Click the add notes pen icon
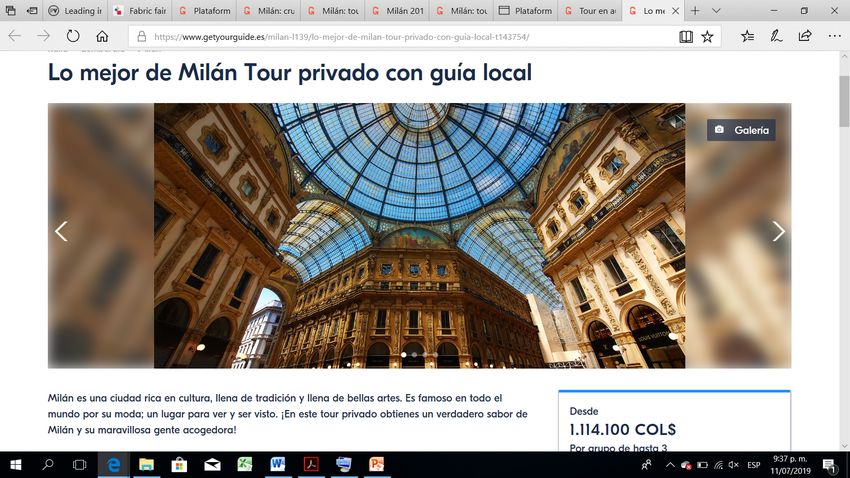 pos(776,36)
